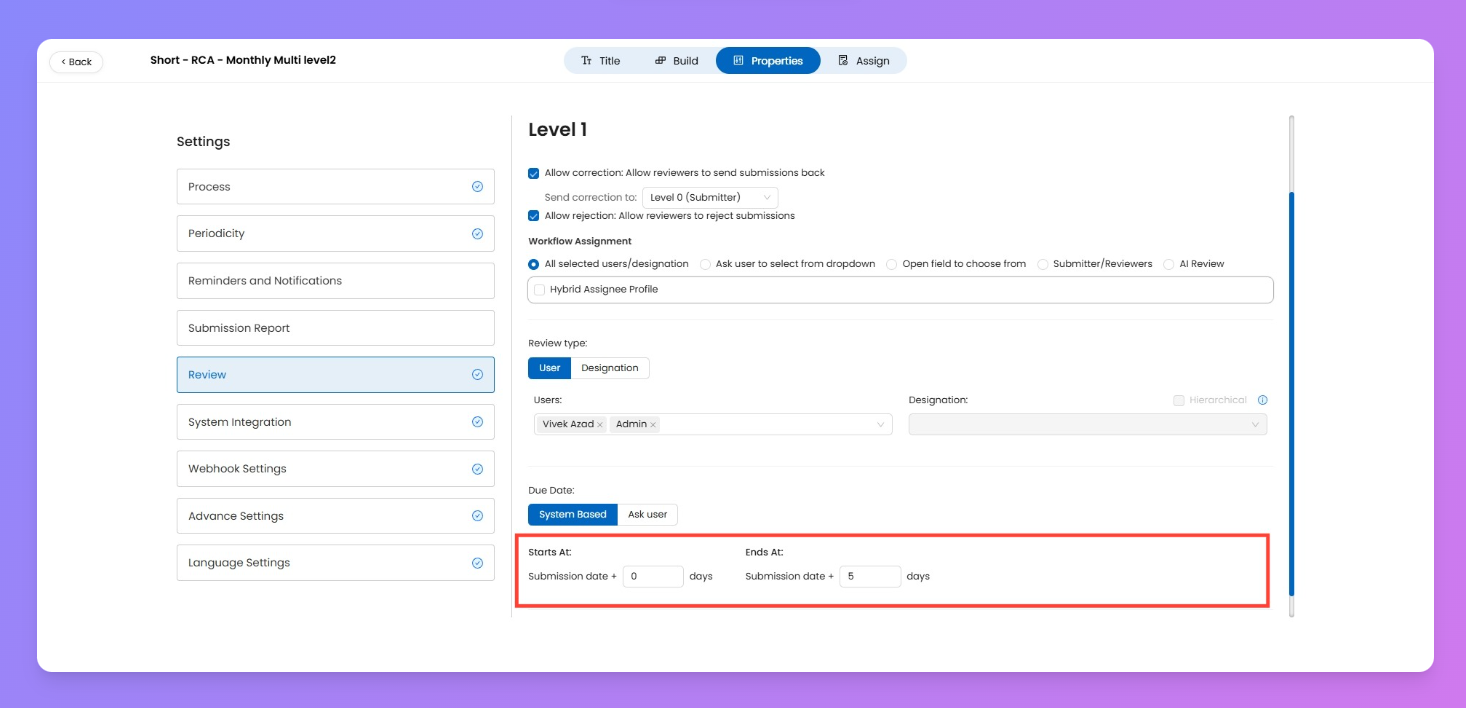The width and height of the screenshot is (1466, 708).
Task: Click Ends At days input field
Action: [x=870, y=577]
